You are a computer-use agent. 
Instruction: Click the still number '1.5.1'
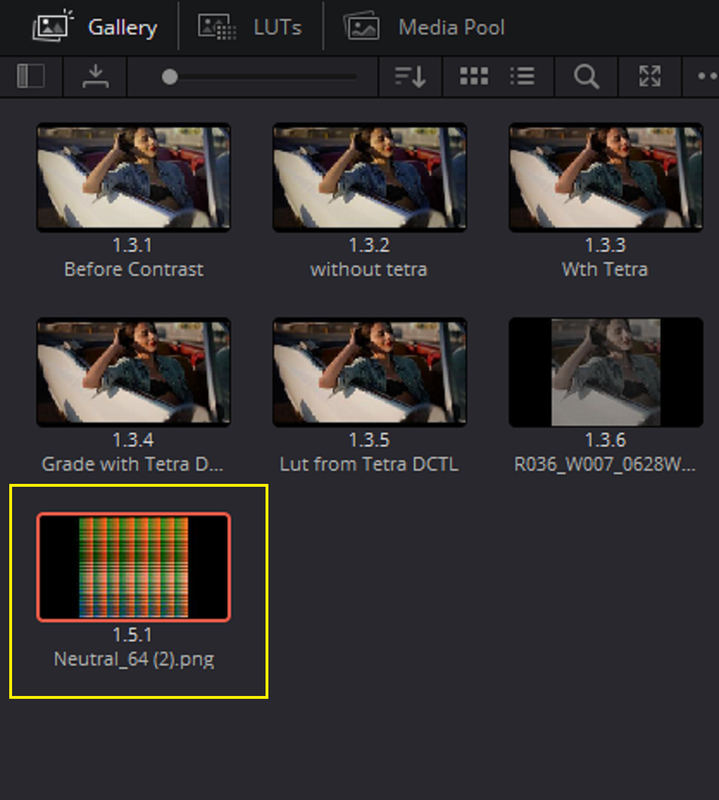pyautogui.click(x=132, y=635)
